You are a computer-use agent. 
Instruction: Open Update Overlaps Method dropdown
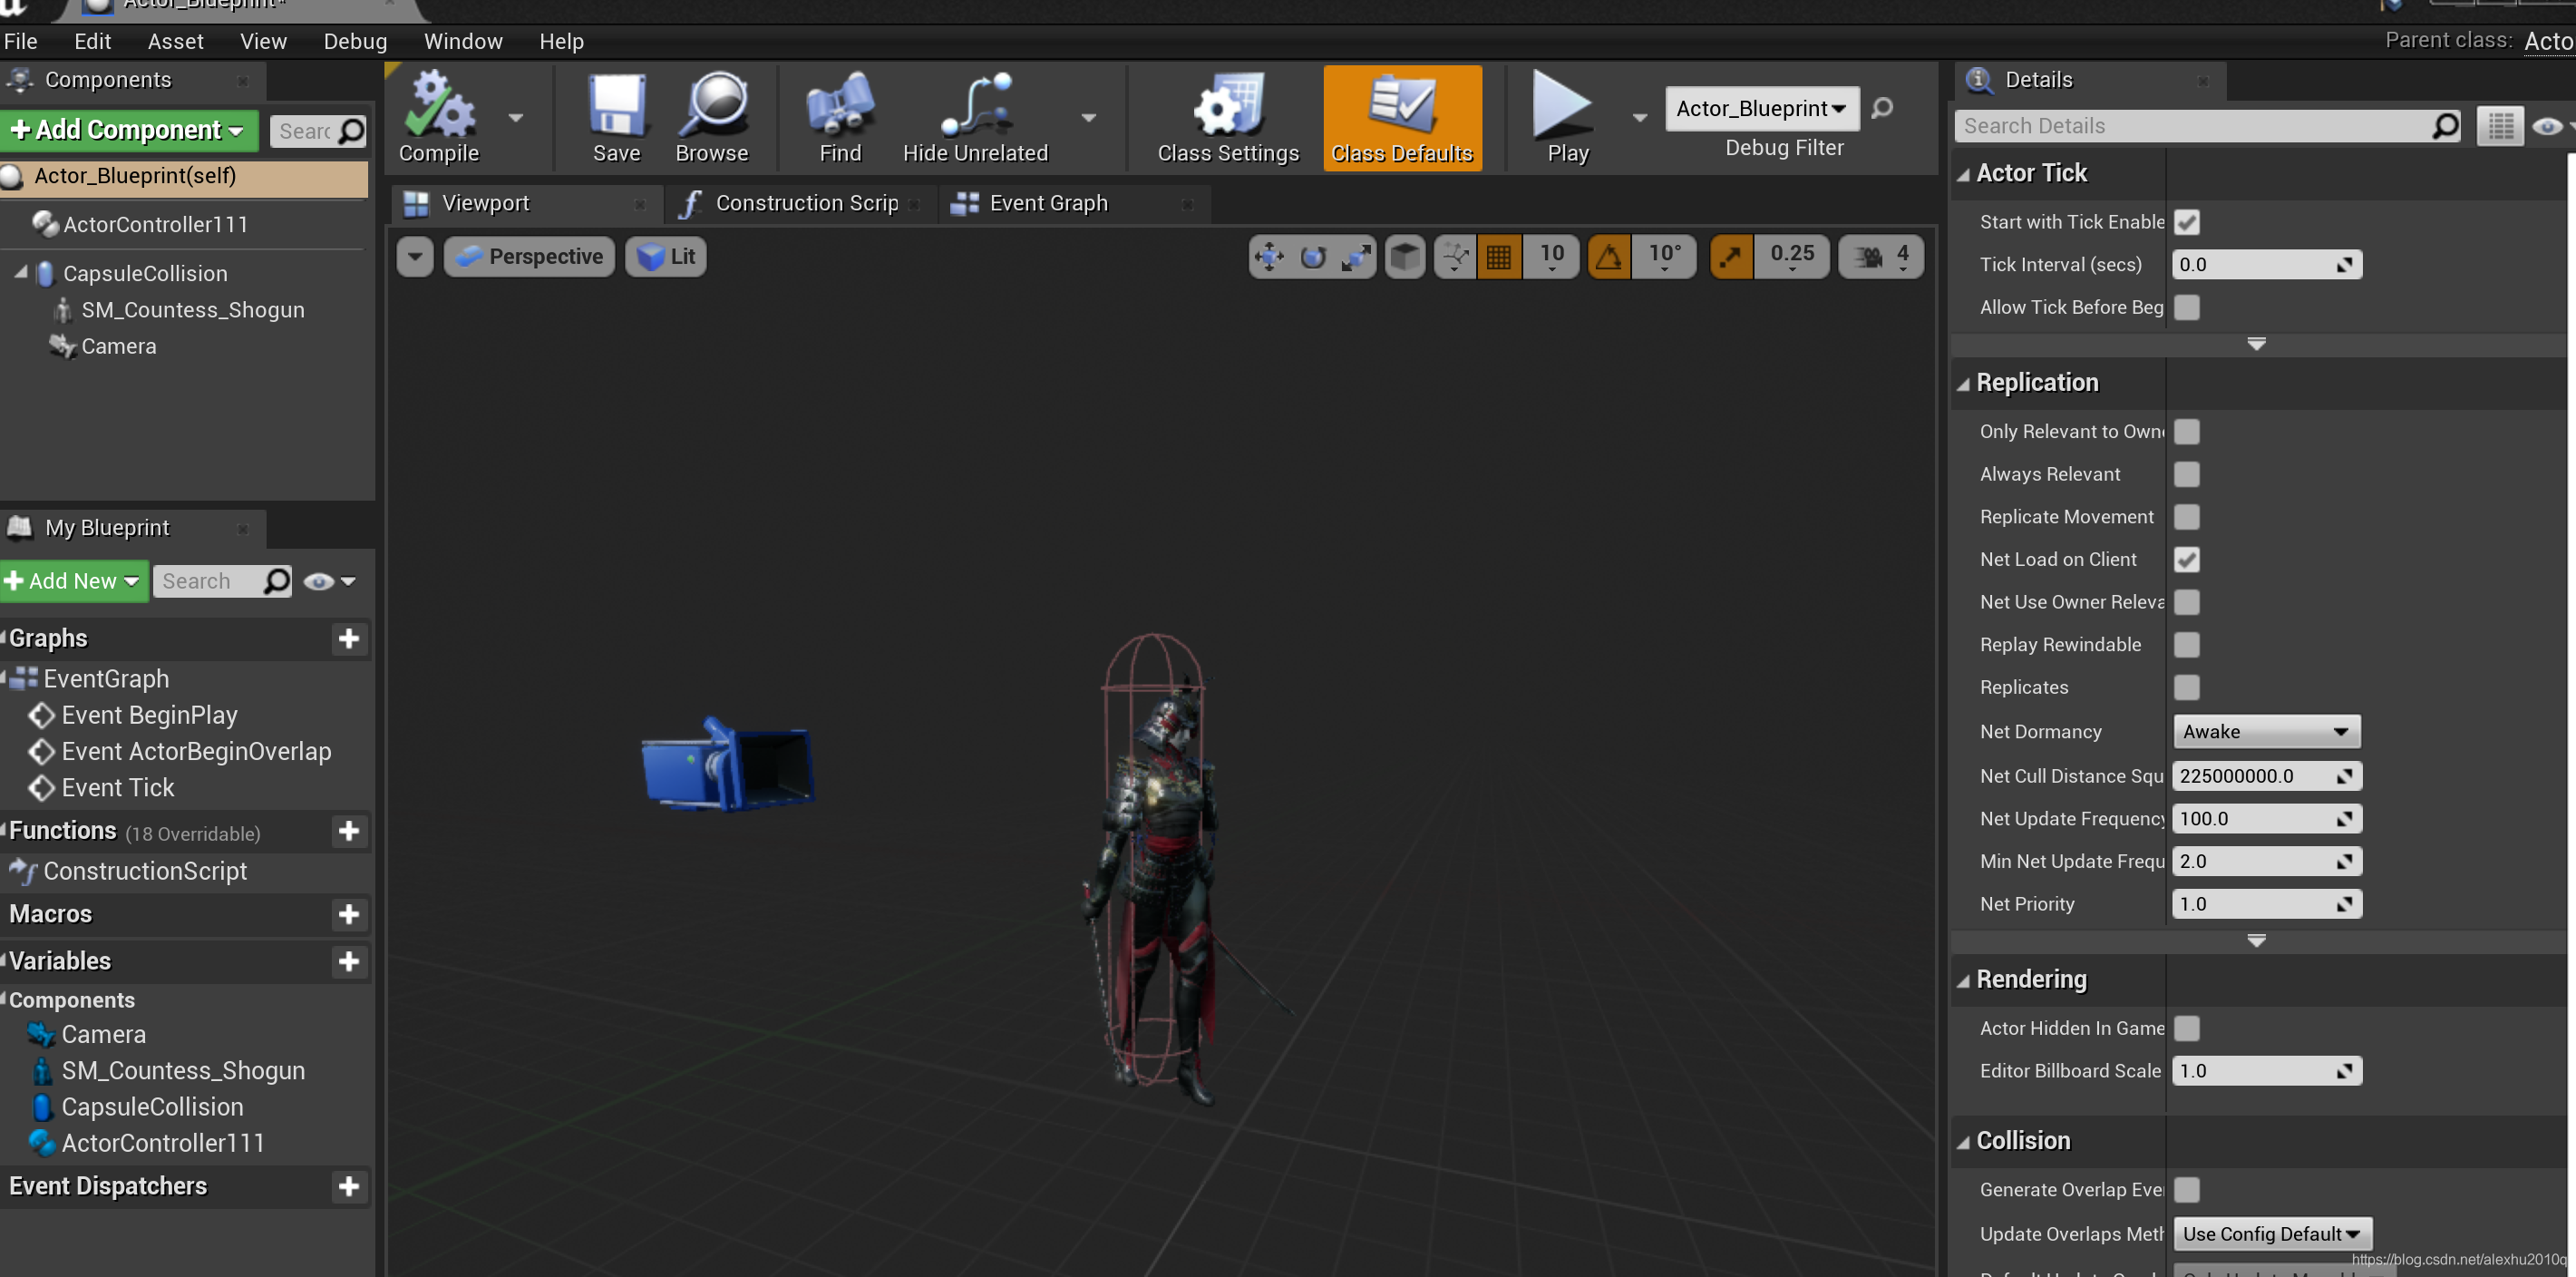point(2272,1235)
